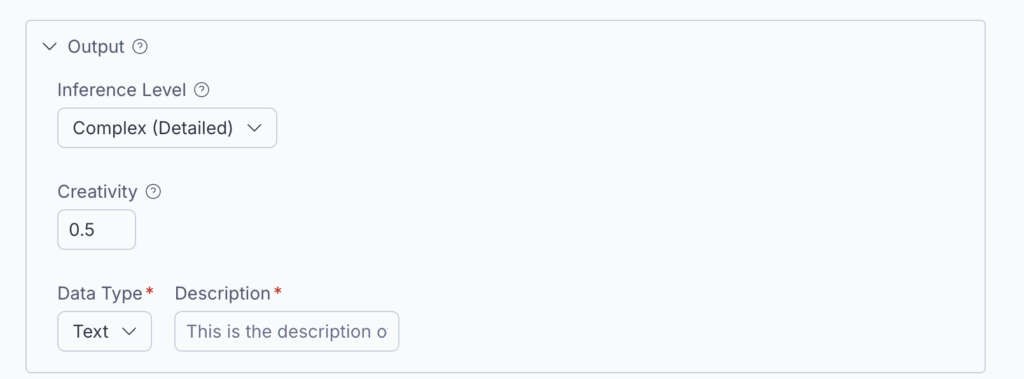Focus the Creativity value field showing 0.5

[97, 229]
